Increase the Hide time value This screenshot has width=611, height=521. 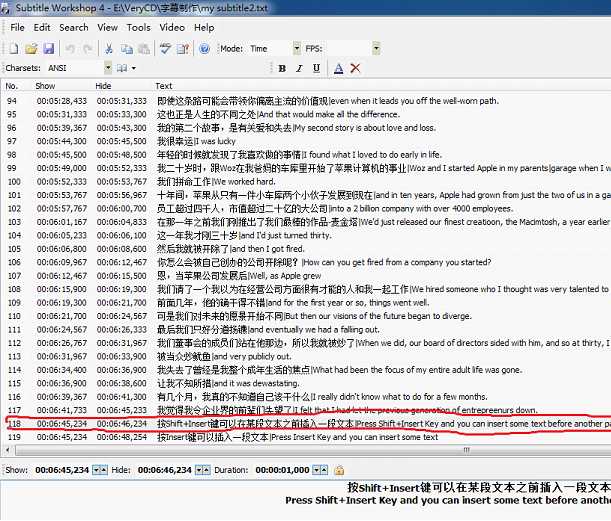tap(206, 470)
